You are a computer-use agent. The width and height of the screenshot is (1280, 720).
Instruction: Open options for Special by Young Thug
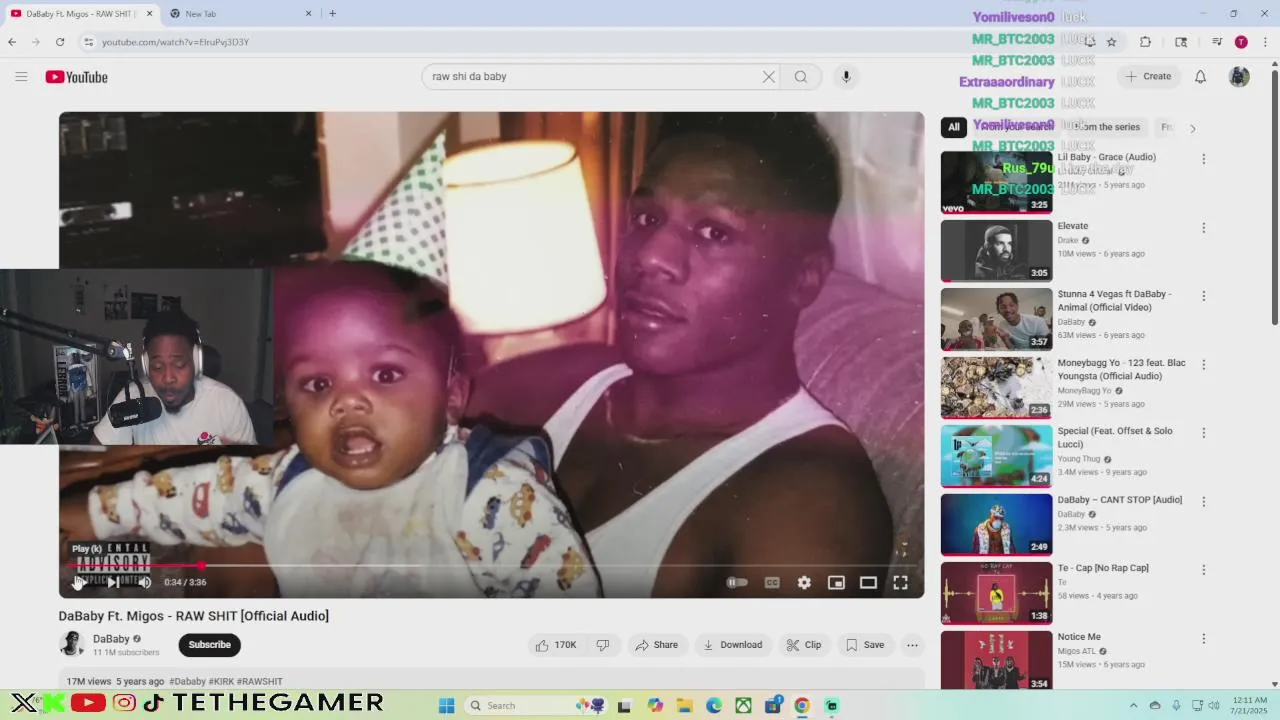pos(1204,433)
